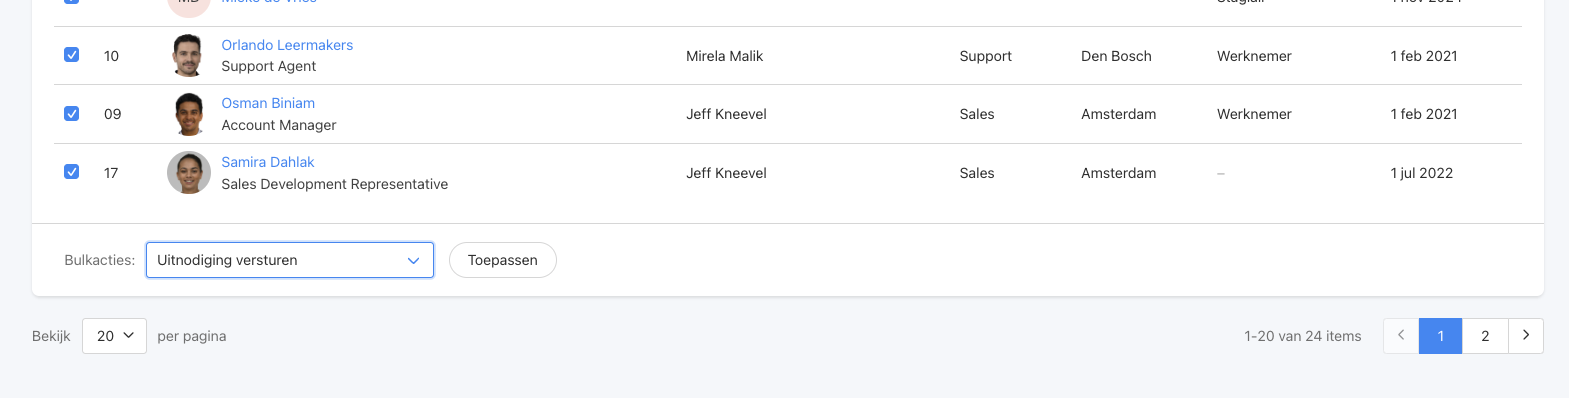Open Osman Biniam's avatar photo

click(188, 114)
